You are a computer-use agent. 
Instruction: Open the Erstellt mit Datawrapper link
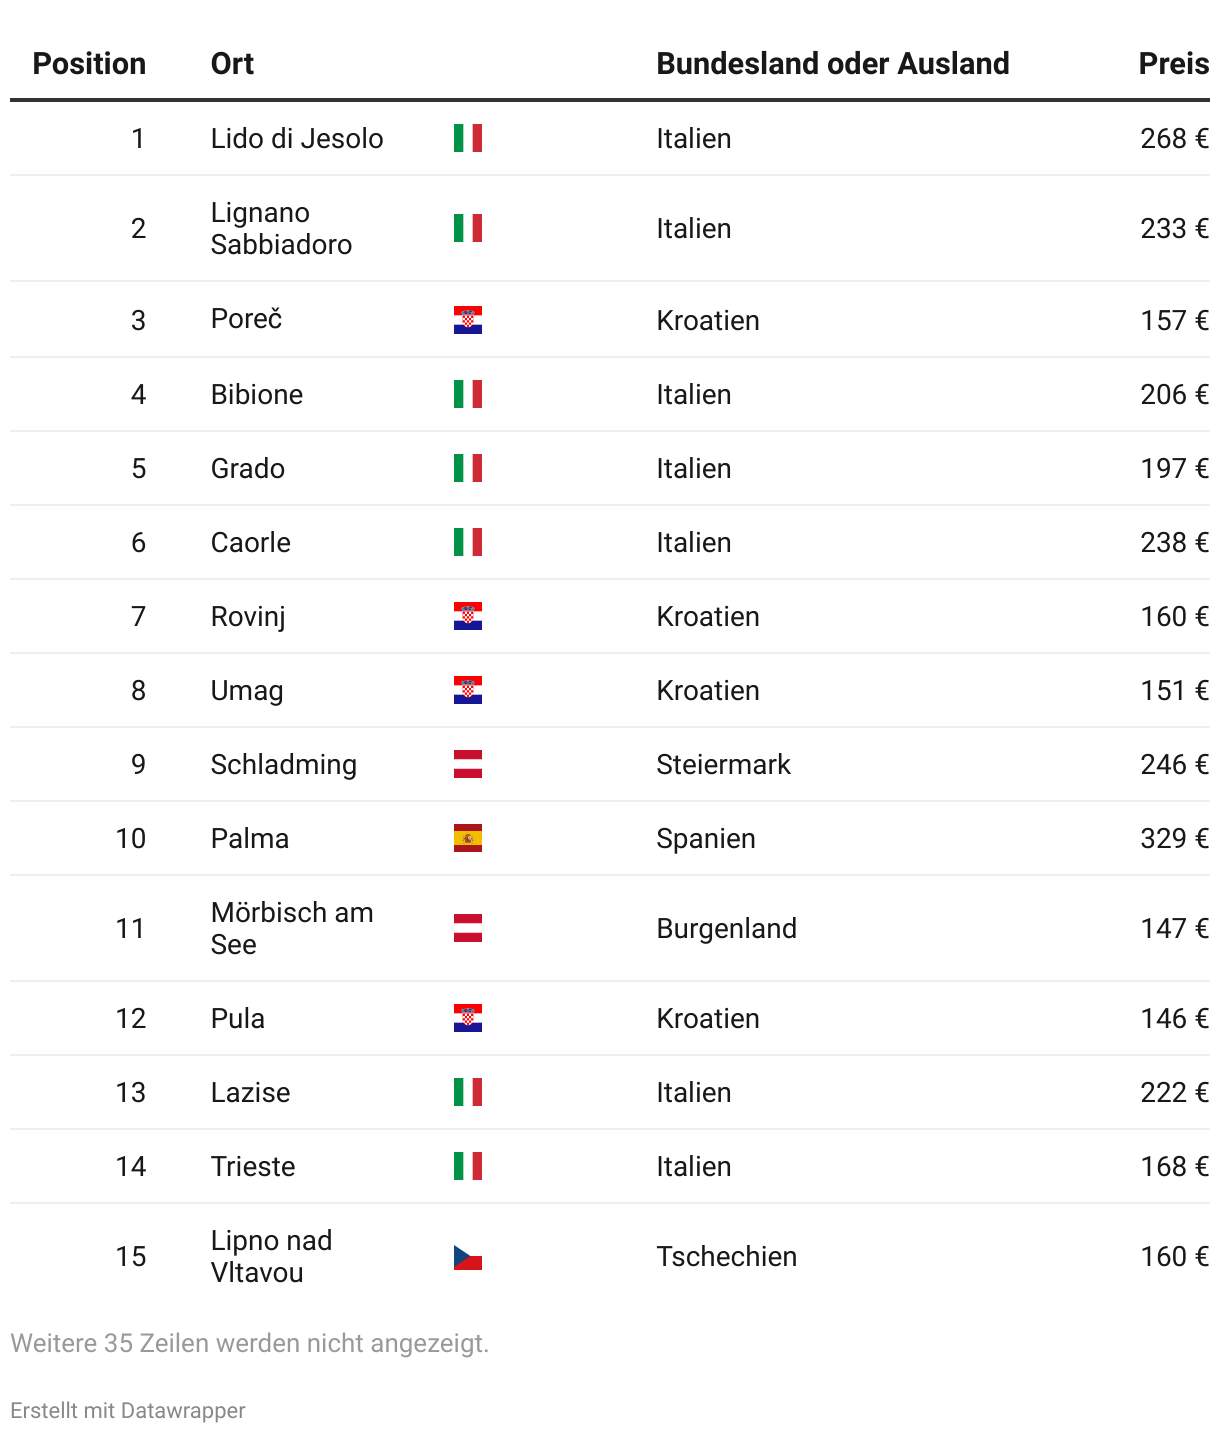(x=128, y=1410)
